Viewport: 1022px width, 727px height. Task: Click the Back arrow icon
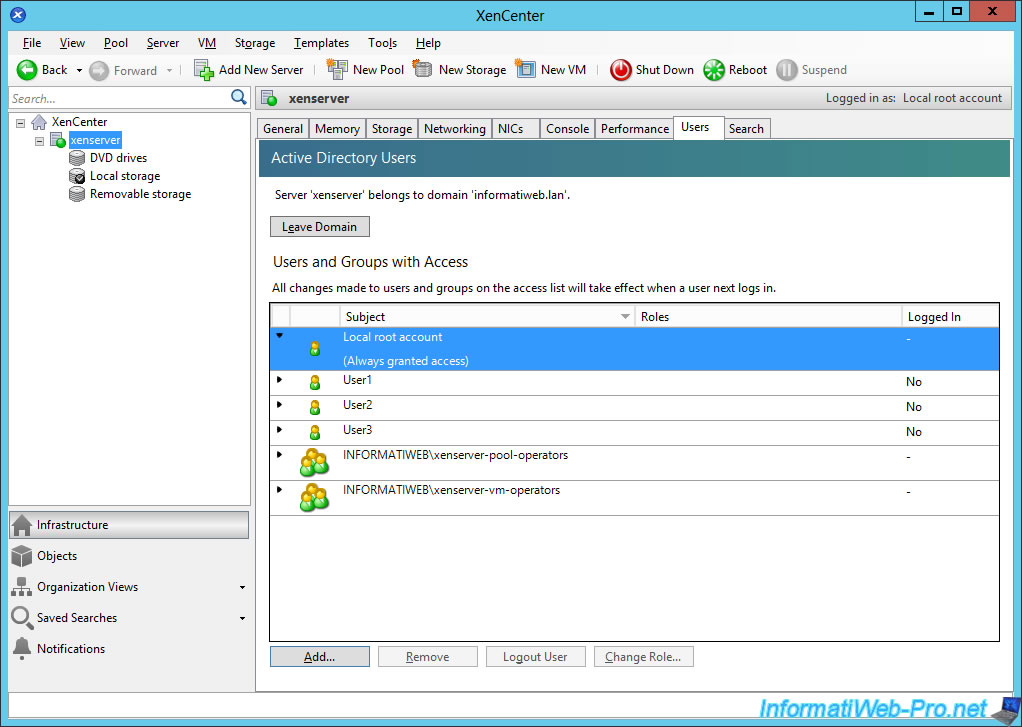[27, 70]
